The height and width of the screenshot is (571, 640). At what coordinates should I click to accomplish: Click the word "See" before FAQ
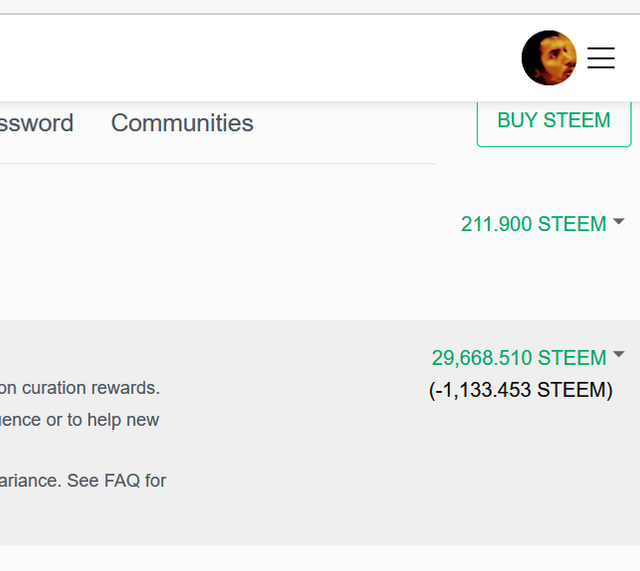pos(83,480)
